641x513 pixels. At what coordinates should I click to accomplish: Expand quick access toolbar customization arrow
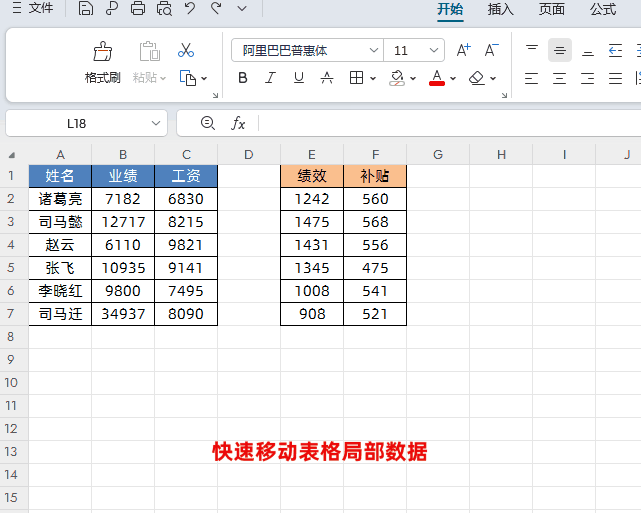coord(242,8)
